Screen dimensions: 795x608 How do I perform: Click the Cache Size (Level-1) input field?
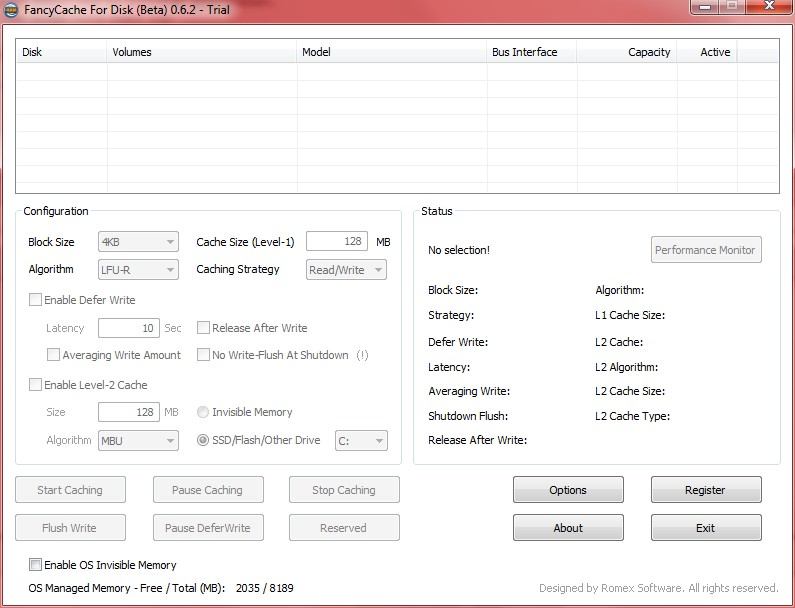[x=337, y=241]
